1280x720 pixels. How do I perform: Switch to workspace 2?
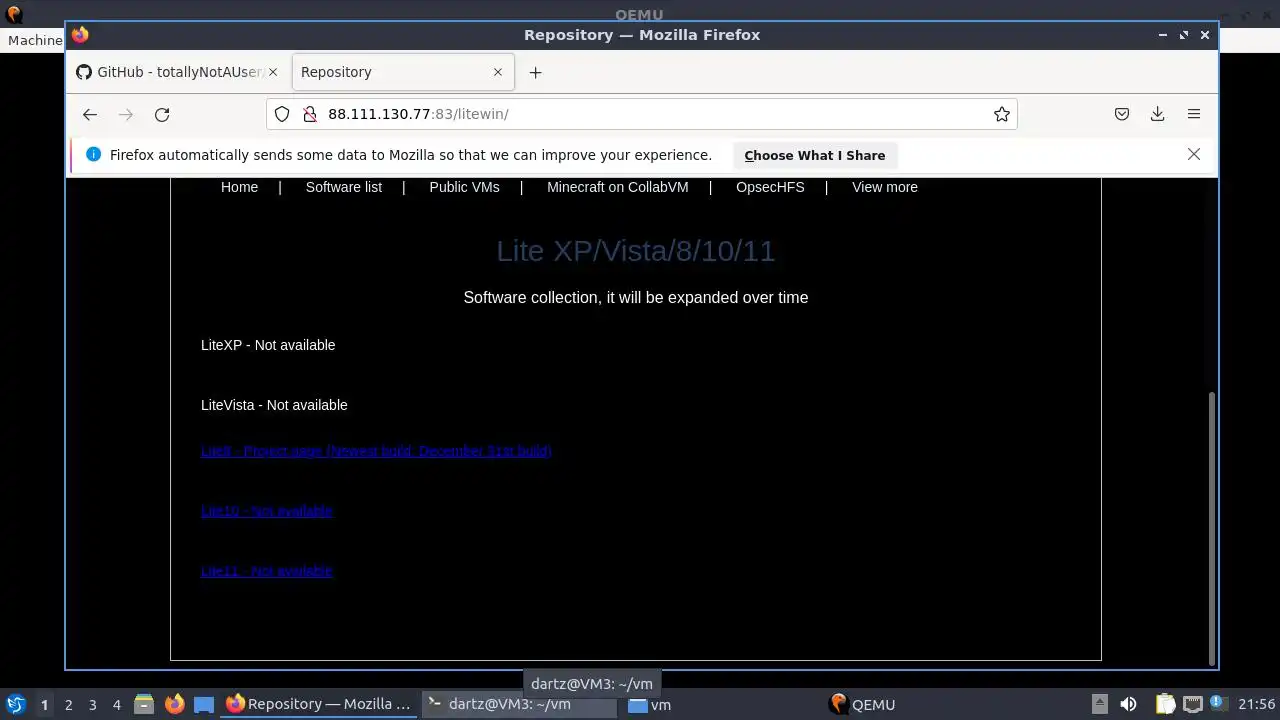(x=68, y=704)
